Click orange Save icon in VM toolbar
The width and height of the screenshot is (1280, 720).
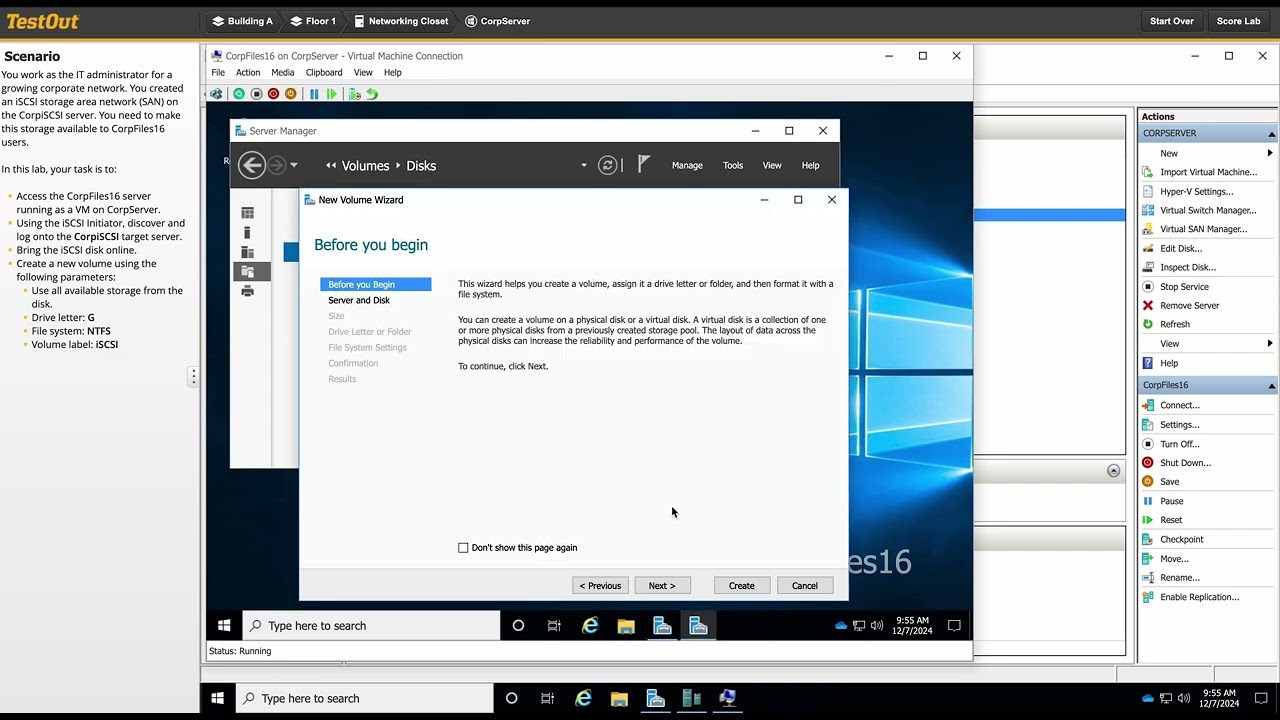click(291, 94)
